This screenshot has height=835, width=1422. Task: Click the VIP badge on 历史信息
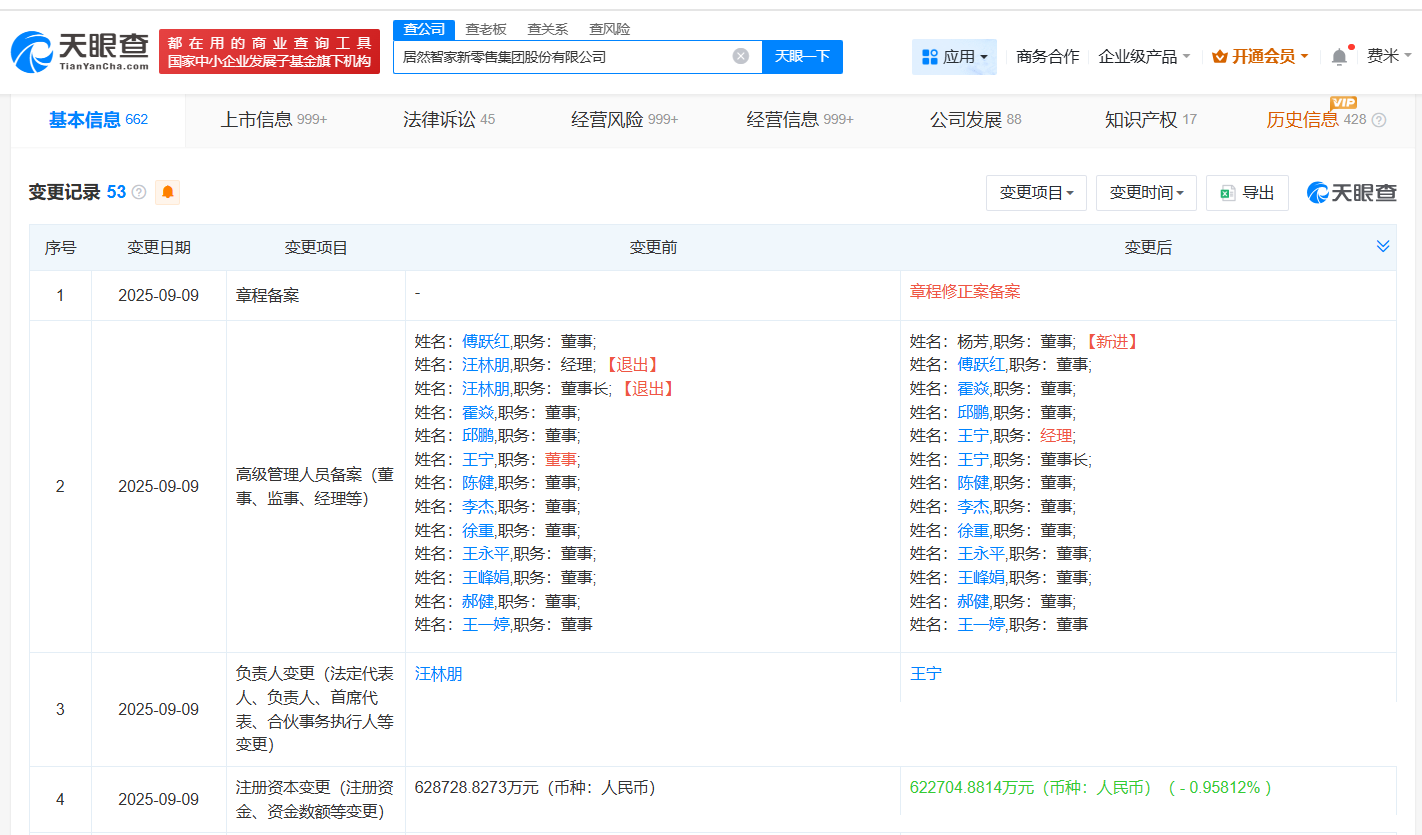[x=1345, y=102]
